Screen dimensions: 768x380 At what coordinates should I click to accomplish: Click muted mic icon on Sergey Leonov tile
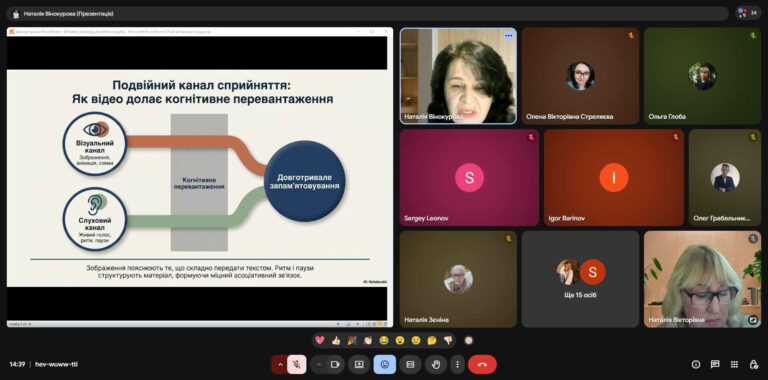coord(531,137)
